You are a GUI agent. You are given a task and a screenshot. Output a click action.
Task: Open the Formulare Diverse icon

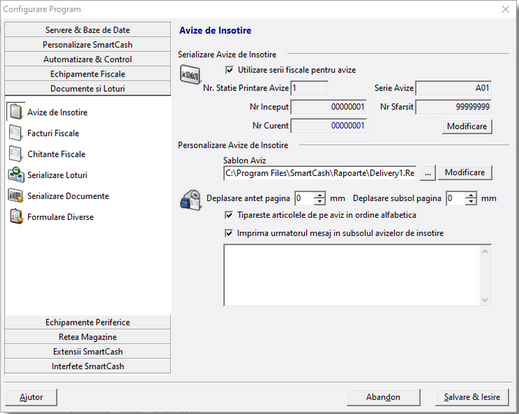pos(16,217)
